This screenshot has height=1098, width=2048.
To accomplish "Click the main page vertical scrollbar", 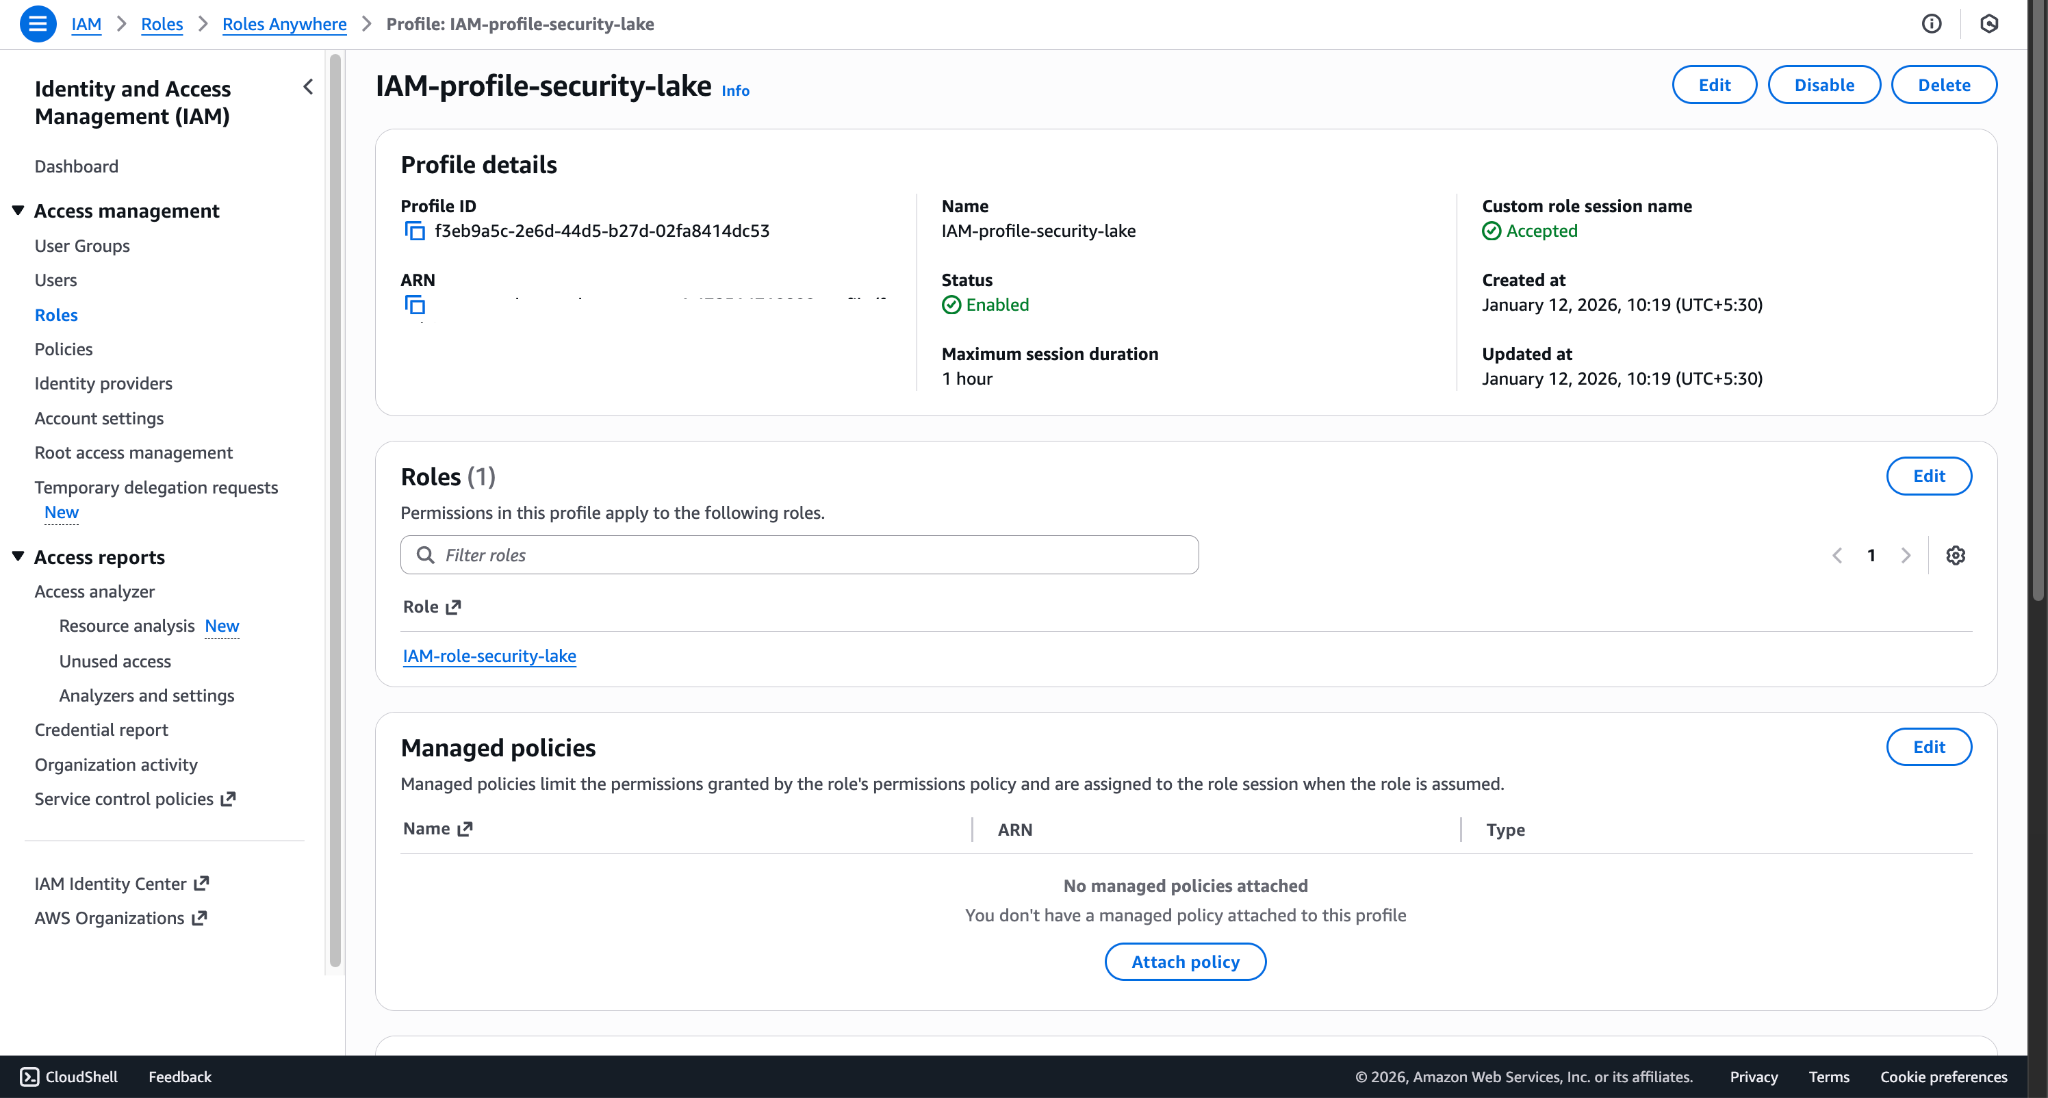I will pos(2037,300).
